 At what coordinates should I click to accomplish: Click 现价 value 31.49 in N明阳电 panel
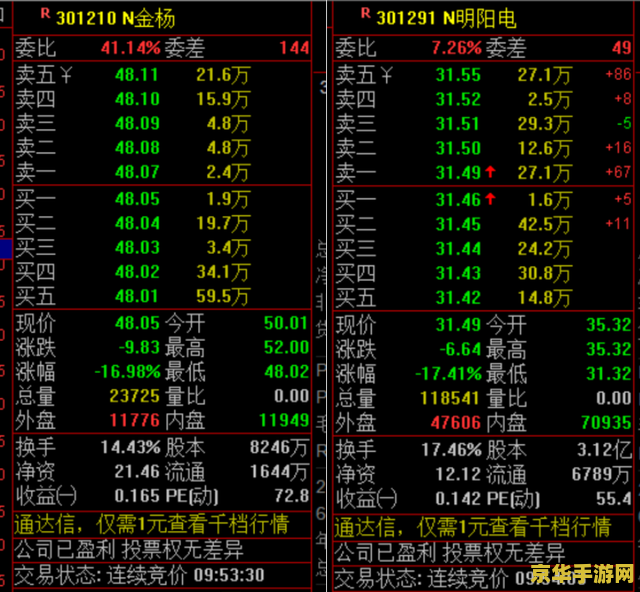point(458,325)
